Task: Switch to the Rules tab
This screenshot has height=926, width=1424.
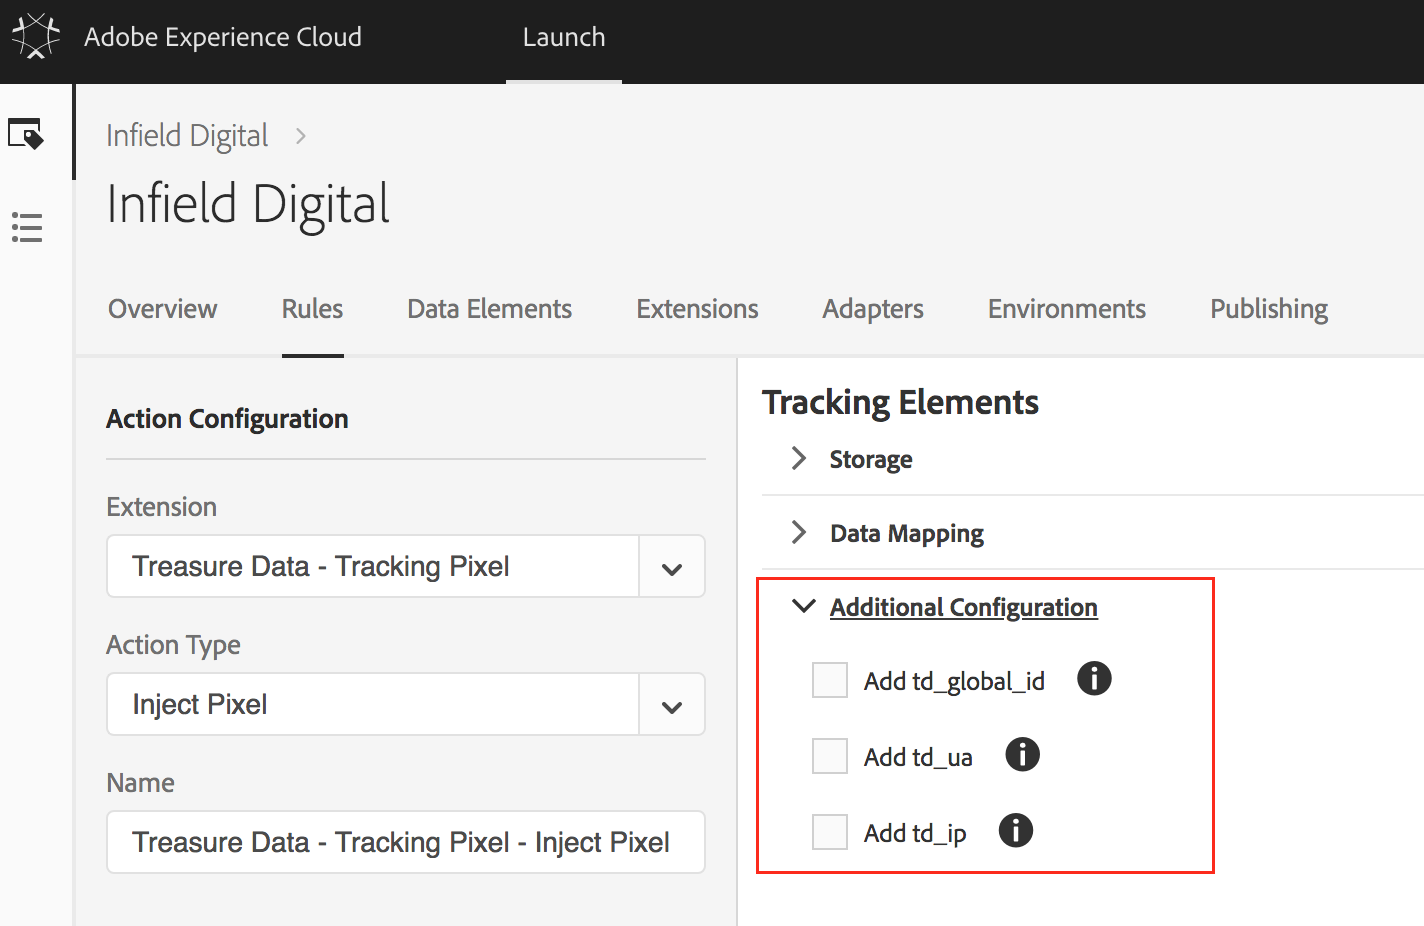Action: tap(313, 309)
